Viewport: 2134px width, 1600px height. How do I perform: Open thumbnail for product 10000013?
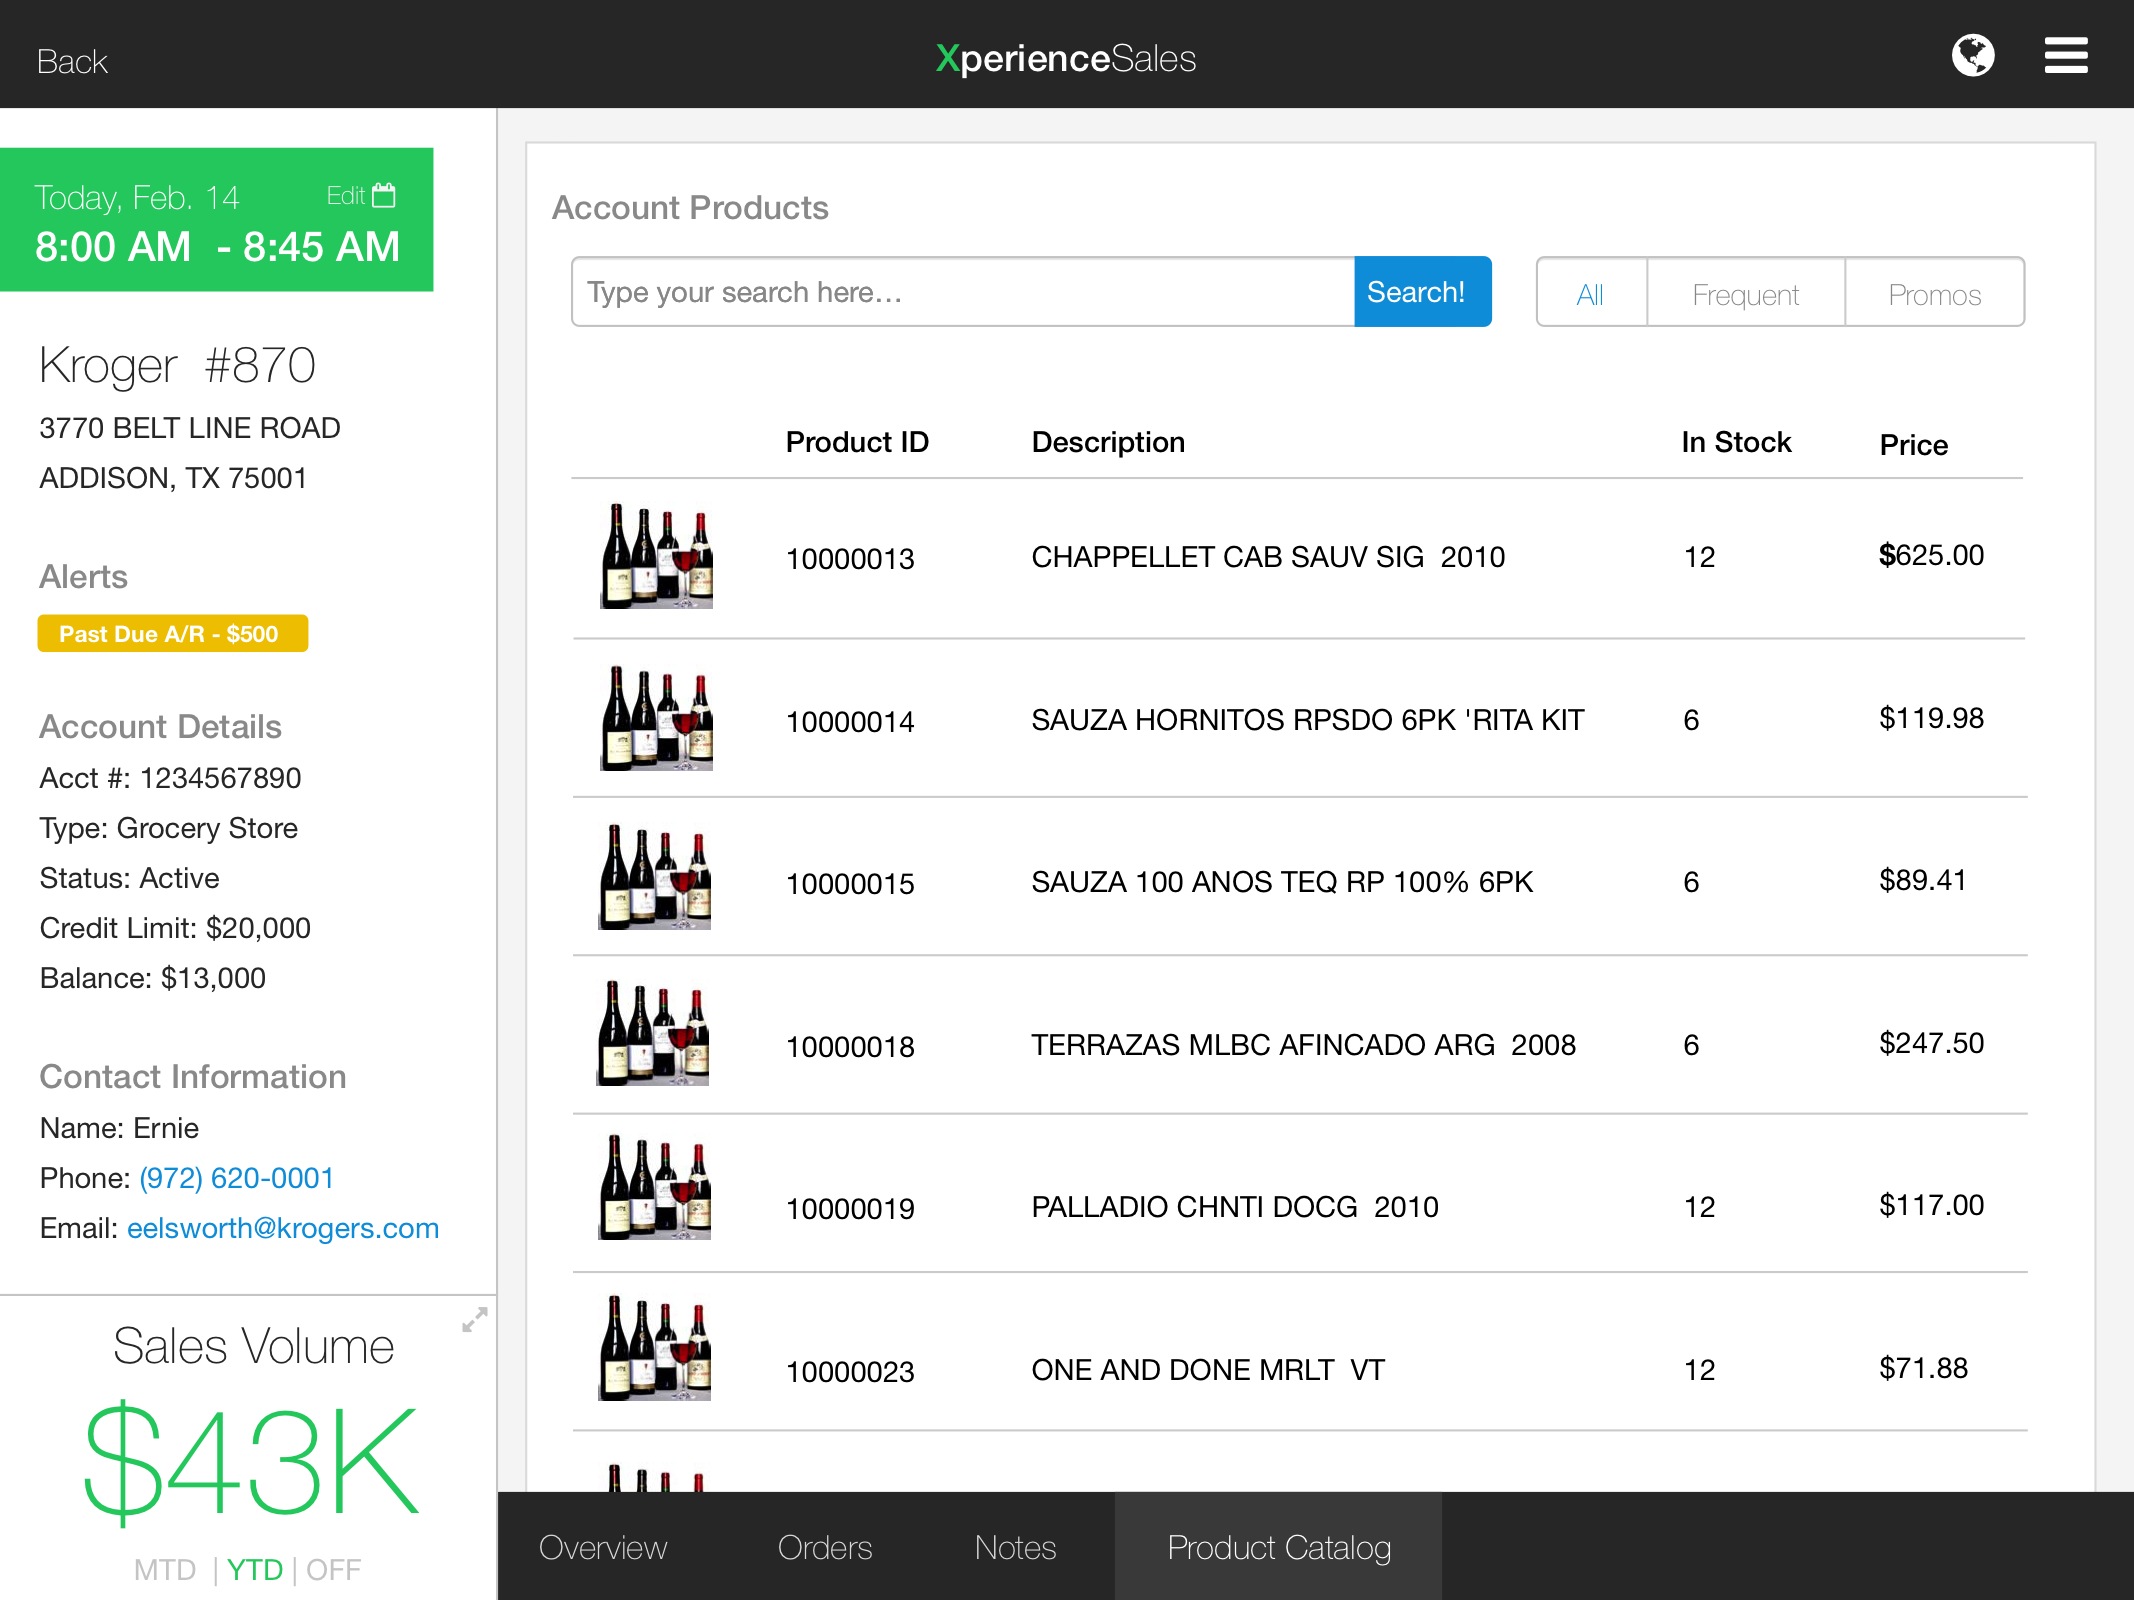tap(656, 556)
